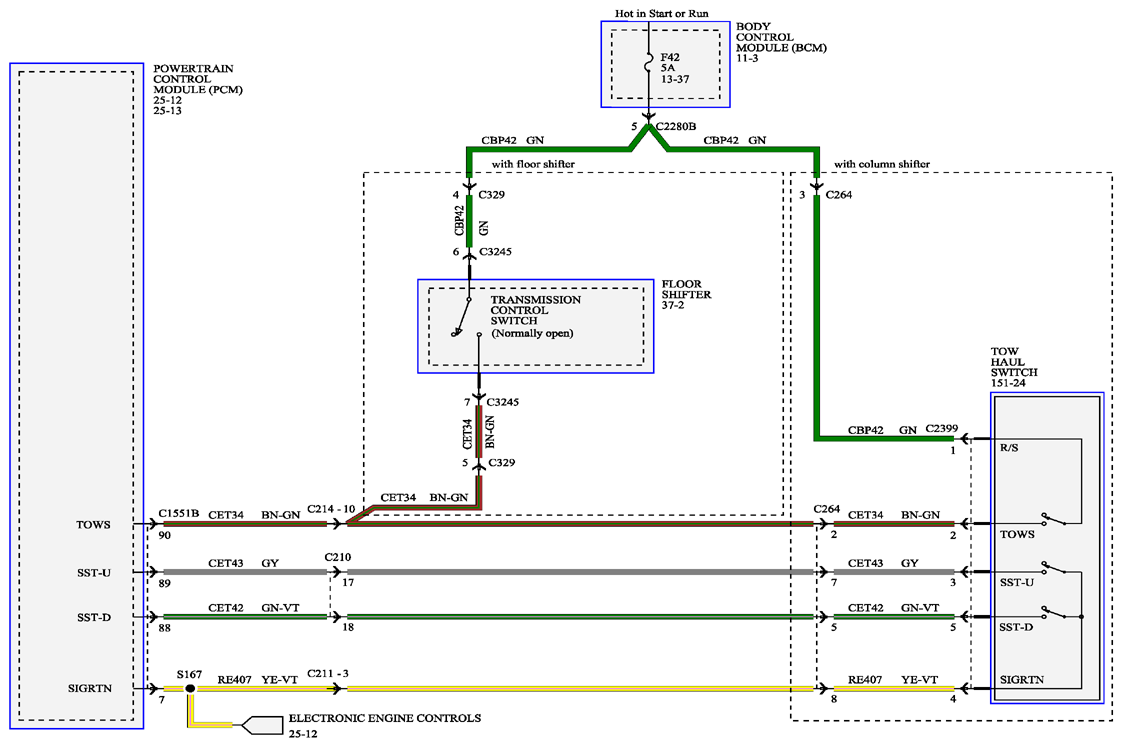Click PCM pin number 89
Viewport: 1123px width, 747px height.
coord(165,584)
